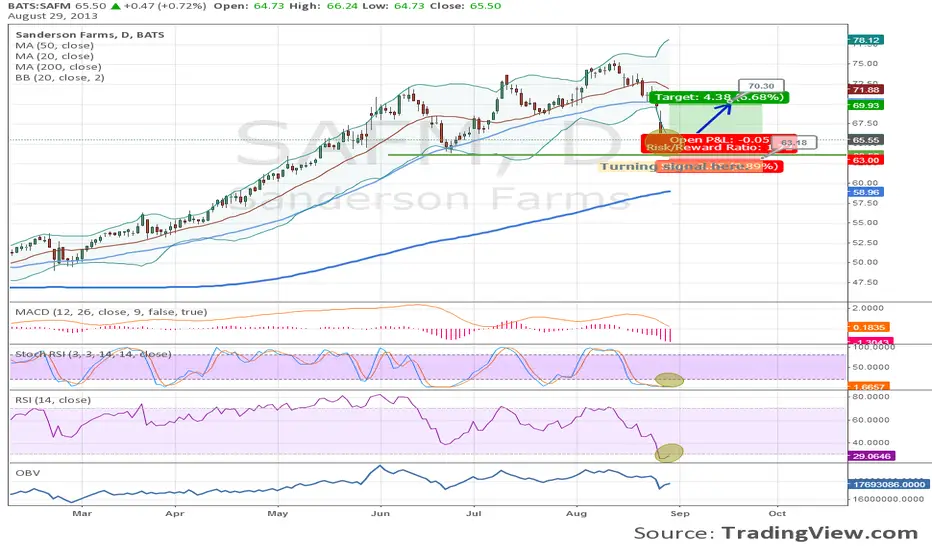
Task: Select the yellow ellipse marker on RSI pane
Action: tap(669, 452)
